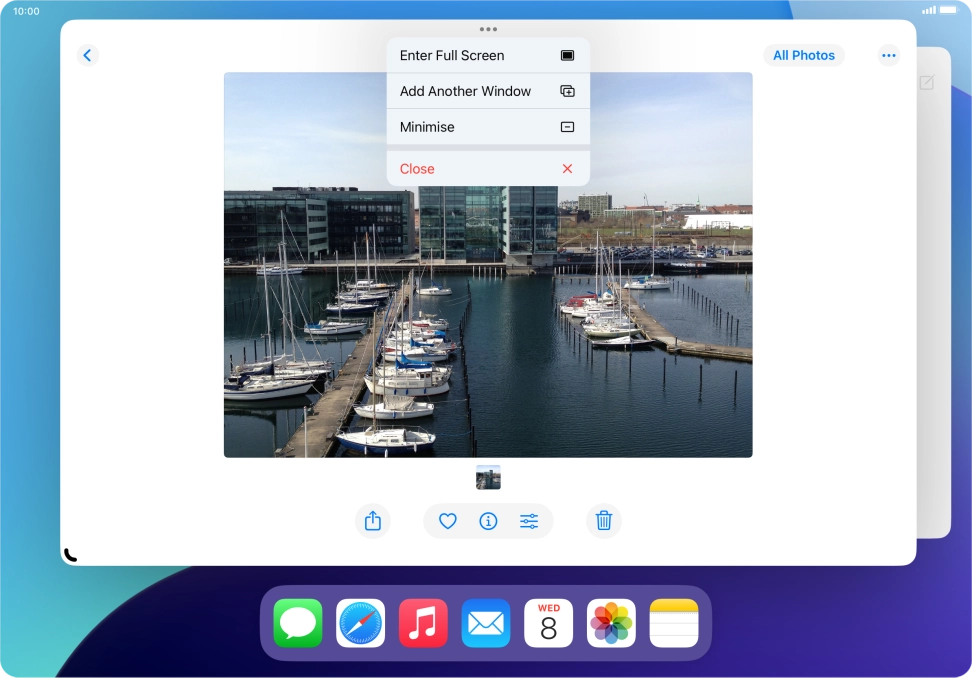972x678 pixels.
Task: Minimise the Photos window via menu
Action: point(488,127)
